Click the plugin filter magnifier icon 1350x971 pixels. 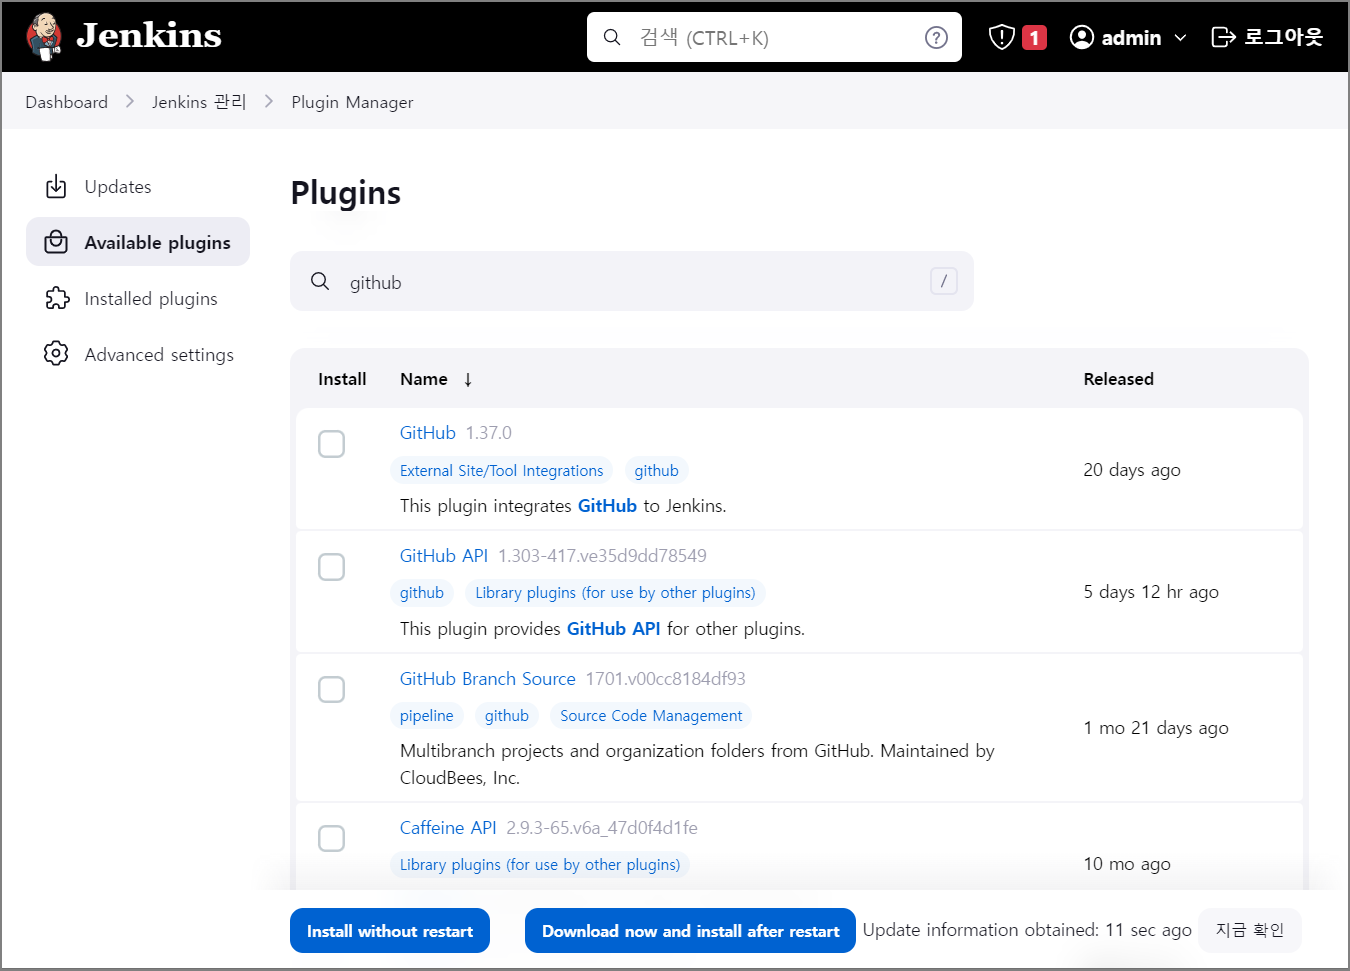[x=320, y=281]
